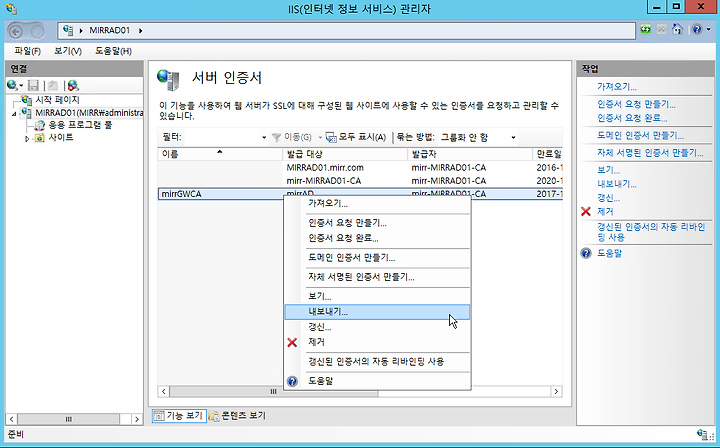Click Import (가져오기...) link in Actions pane
Screen dimensions: 720x448
(x=616, y=87)
